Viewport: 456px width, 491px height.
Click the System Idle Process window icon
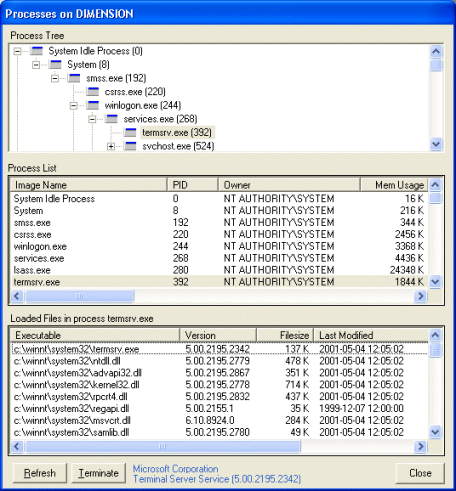tap(37, 51)
